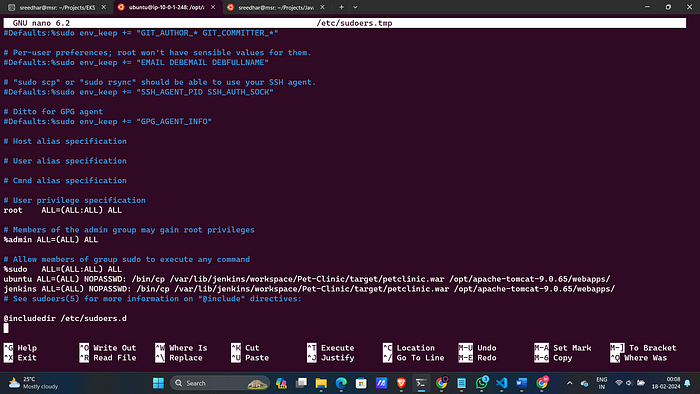Open the volume control in tray
Screen dimensions: 700x394
click(x=629, y=383)
